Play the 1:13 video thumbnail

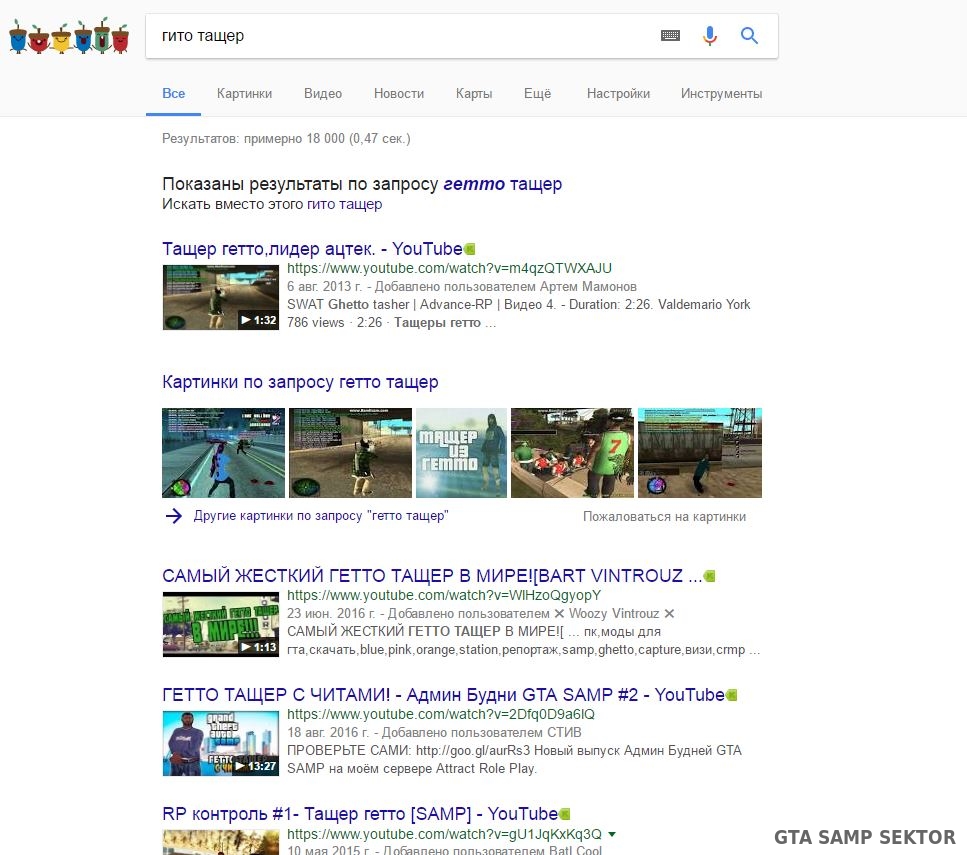point(221,624)
